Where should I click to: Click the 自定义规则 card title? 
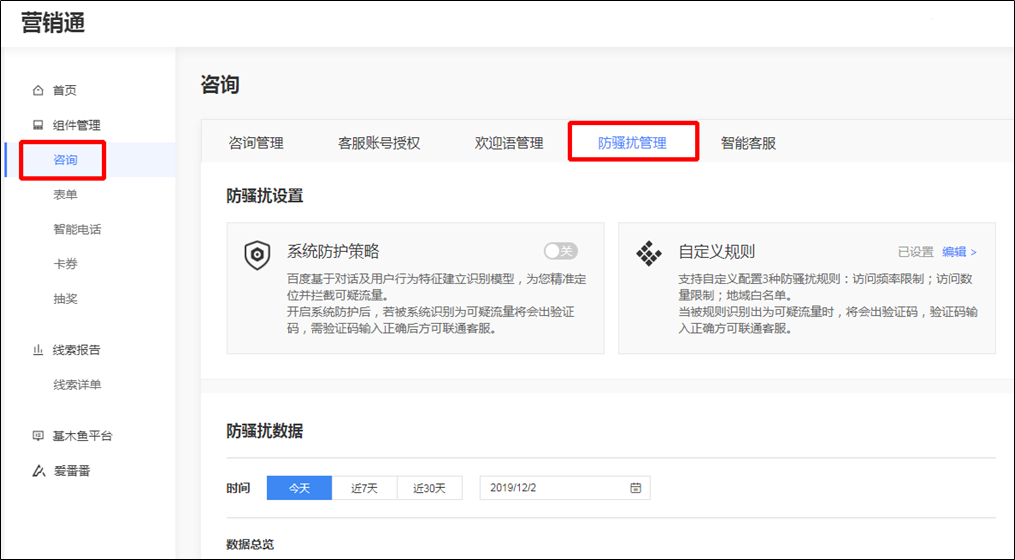point(717,251)
